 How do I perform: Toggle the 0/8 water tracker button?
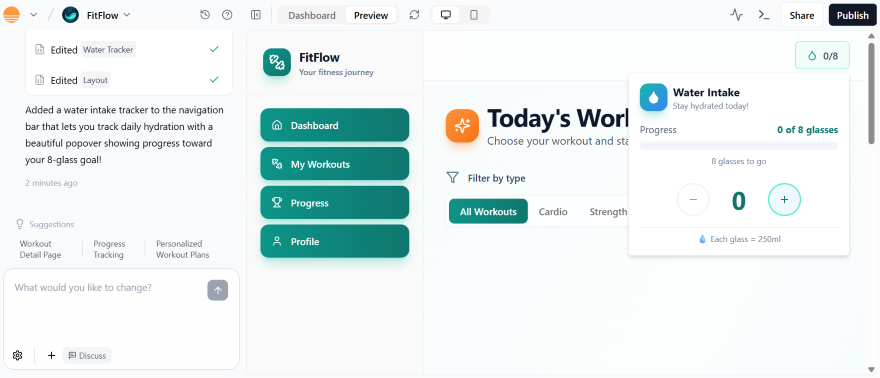pyautogui.click(x=822, y=56)
